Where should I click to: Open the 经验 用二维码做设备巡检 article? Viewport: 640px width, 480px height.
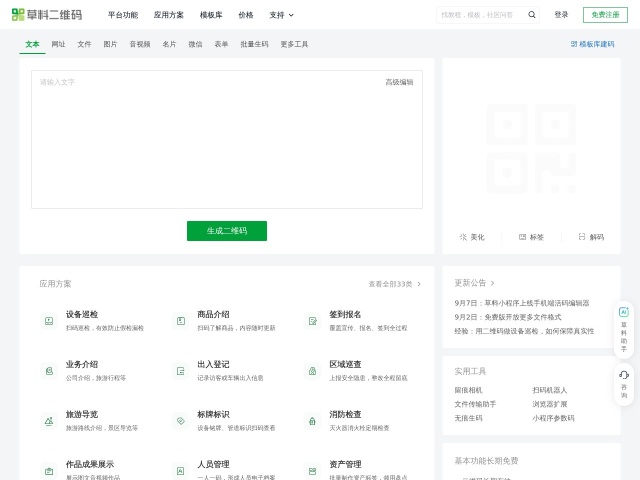pyautogui.click(x=524, y=331)
